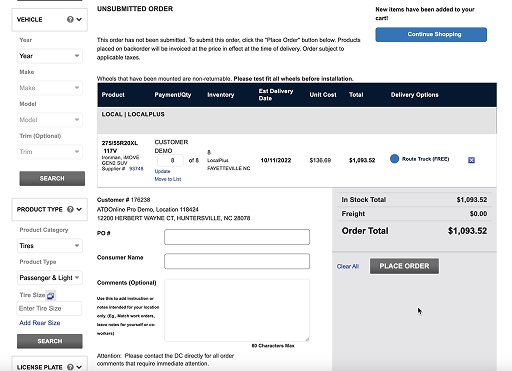
Task: Open supplier number 93748 link
Action: pos(136,169)
